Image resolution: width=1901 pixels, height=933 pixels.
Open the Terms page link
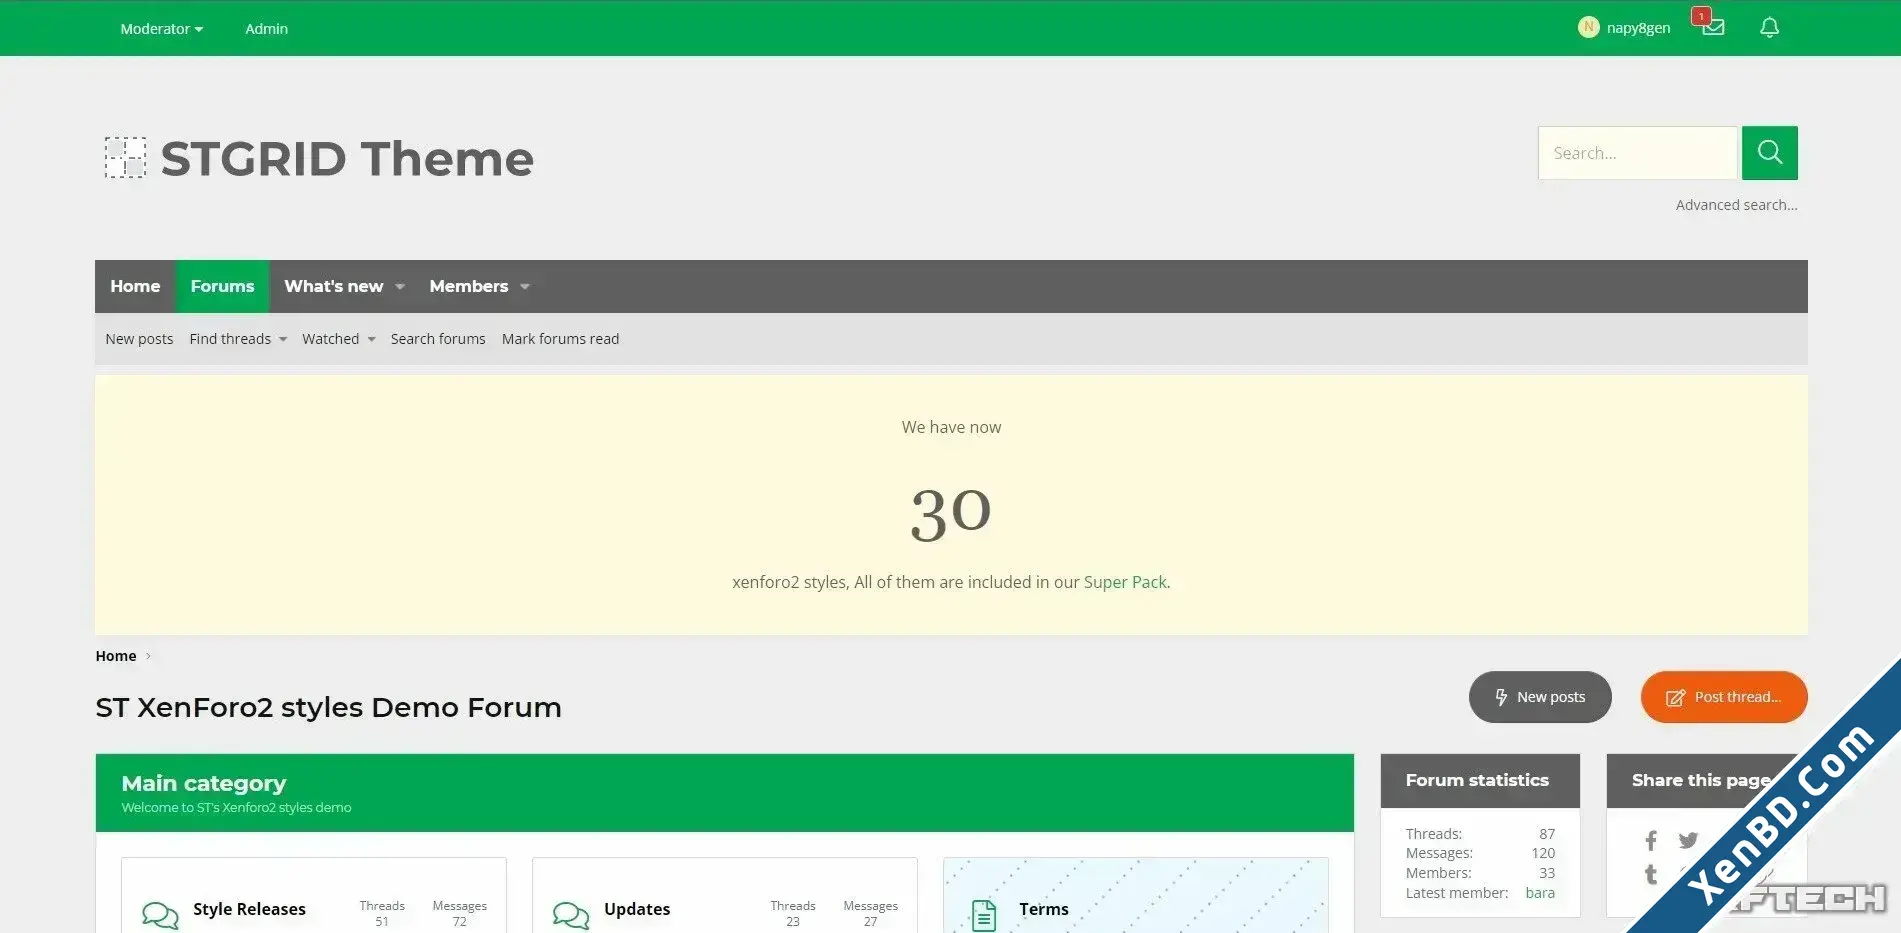click(x=1044, y=909)
